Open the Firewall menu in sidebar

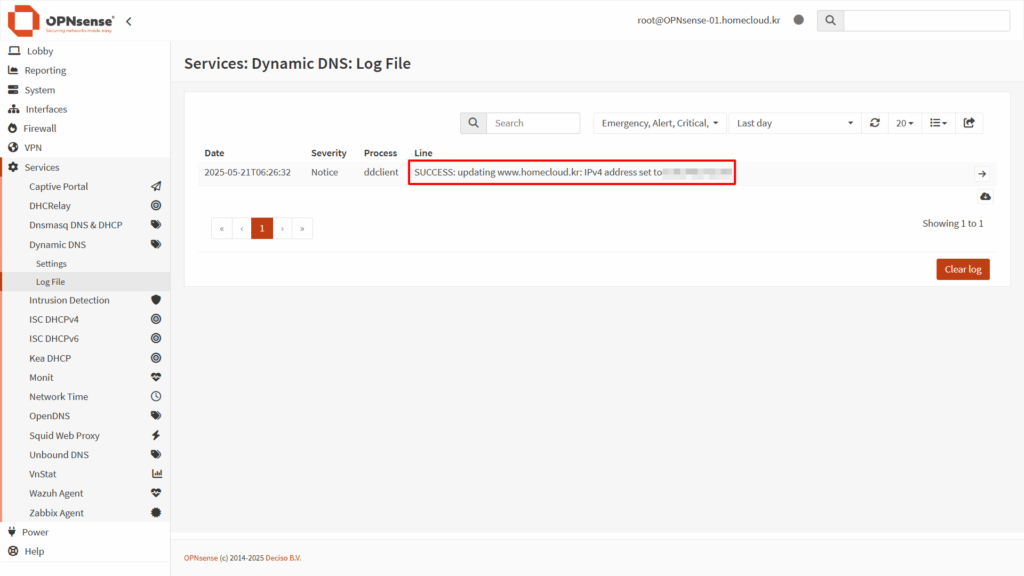click(x=41, y=128)
